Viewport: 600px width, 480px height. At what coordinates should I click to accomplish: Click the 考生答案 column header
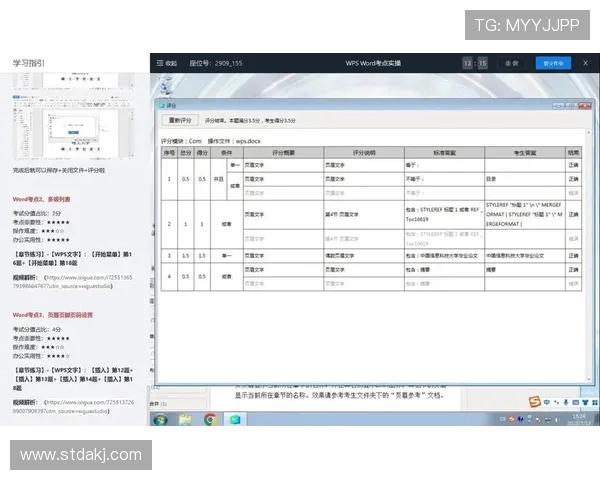point(525,153)
